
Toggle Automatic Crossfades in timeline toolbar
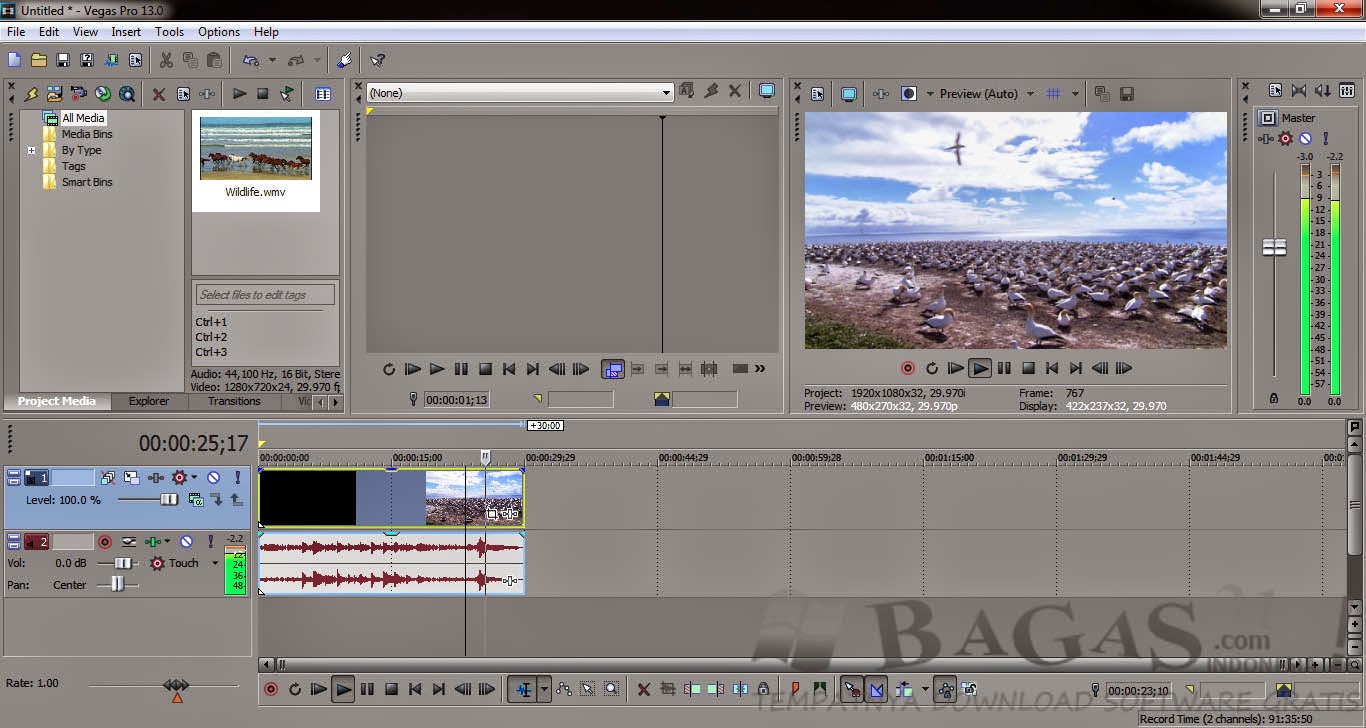coord(877,689)
